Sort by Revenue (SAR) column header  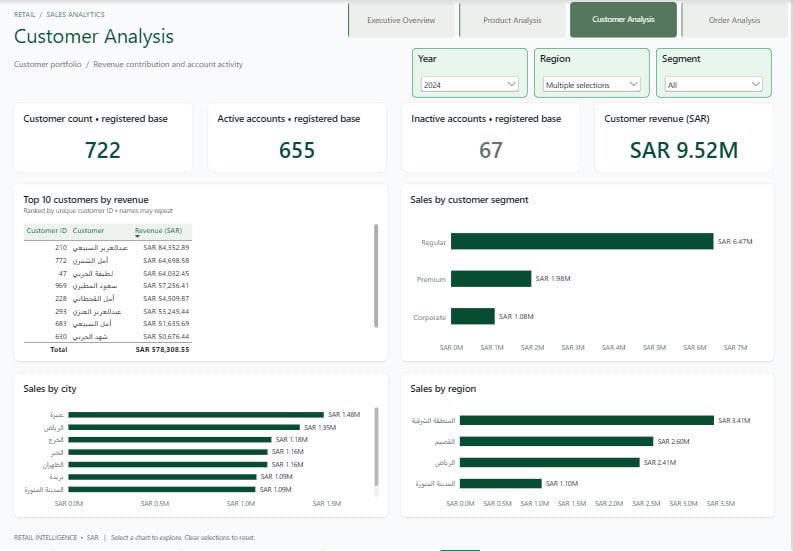pyautogui.click(x=158, y=230)
